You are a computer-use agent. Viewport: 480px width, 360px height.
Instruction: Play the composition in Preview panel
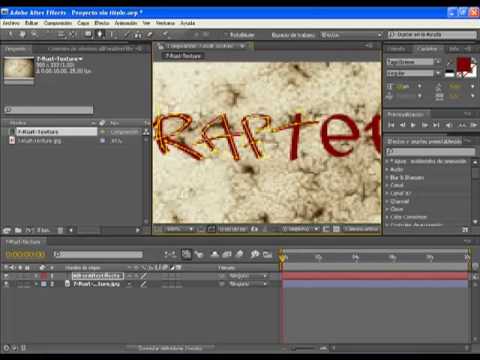click(x=413, y=125)
